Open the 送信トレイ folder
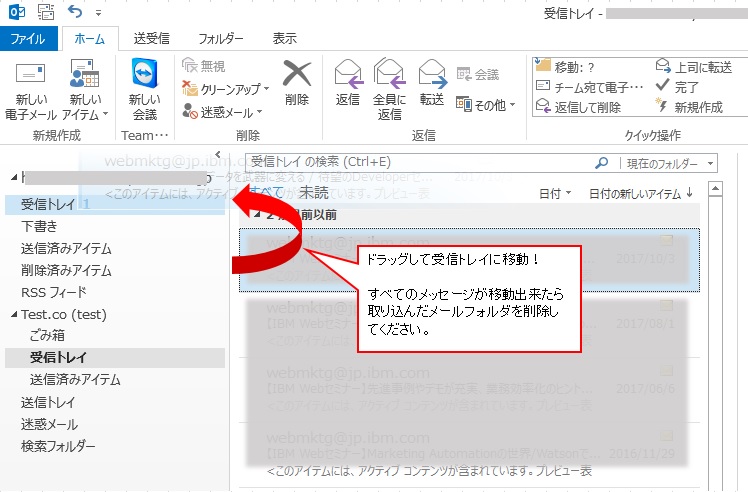 pyautogui.click(x=48, y=402)
